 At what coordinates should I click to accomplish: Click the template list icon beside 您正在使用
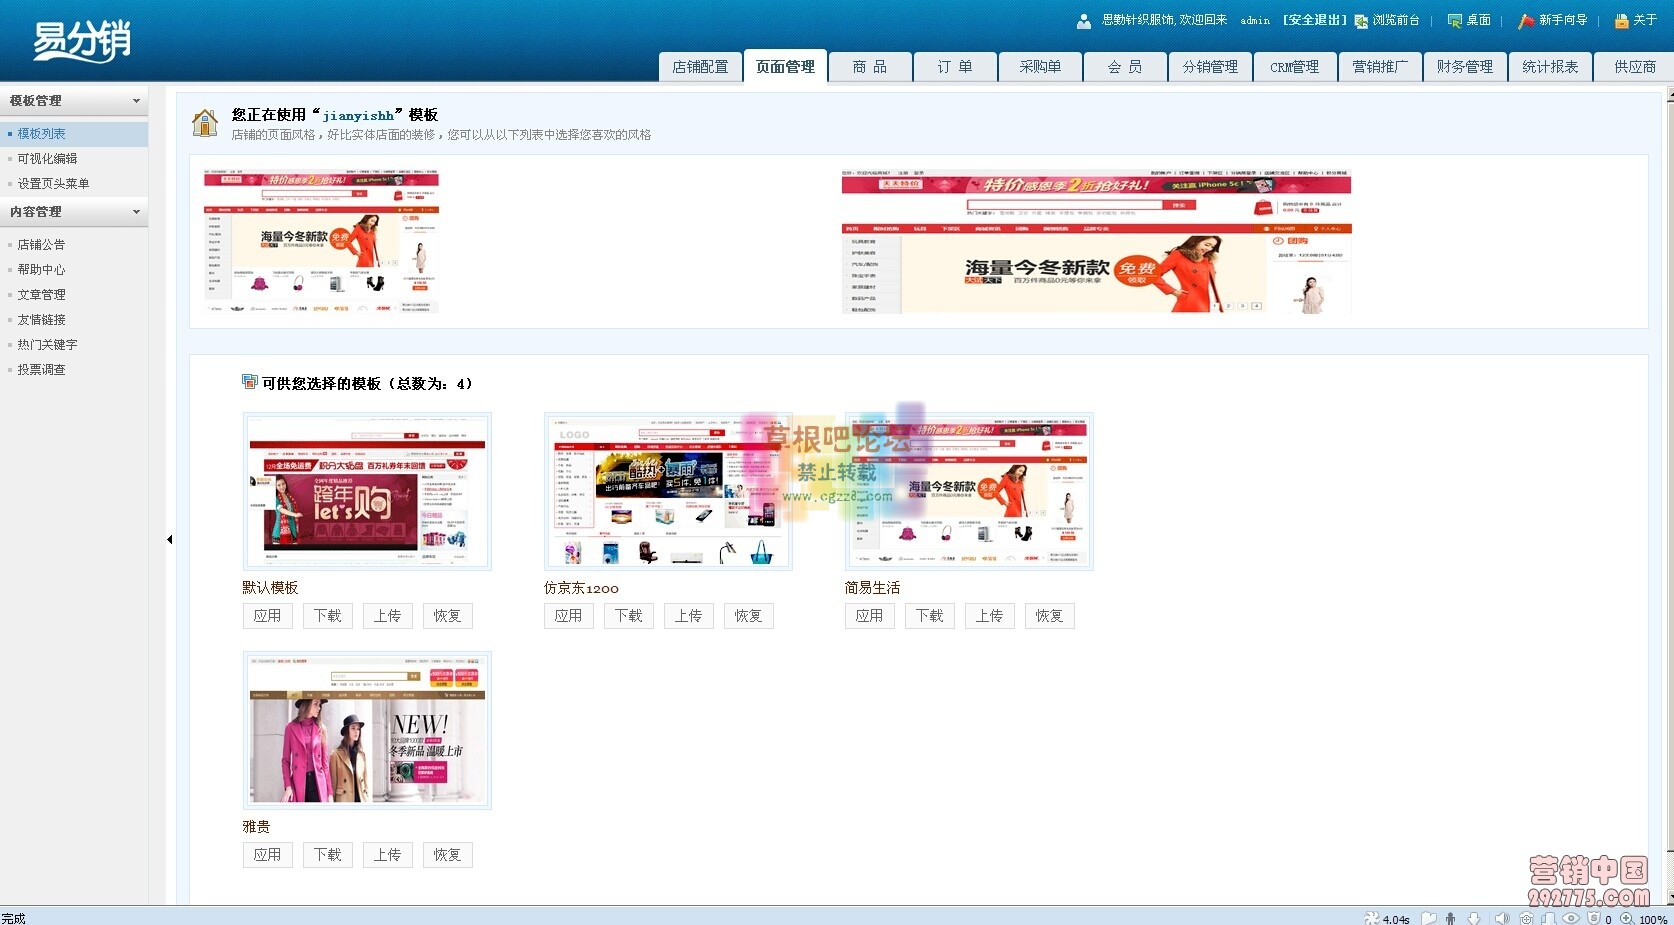pyautogui.click(x=205, y=122)
